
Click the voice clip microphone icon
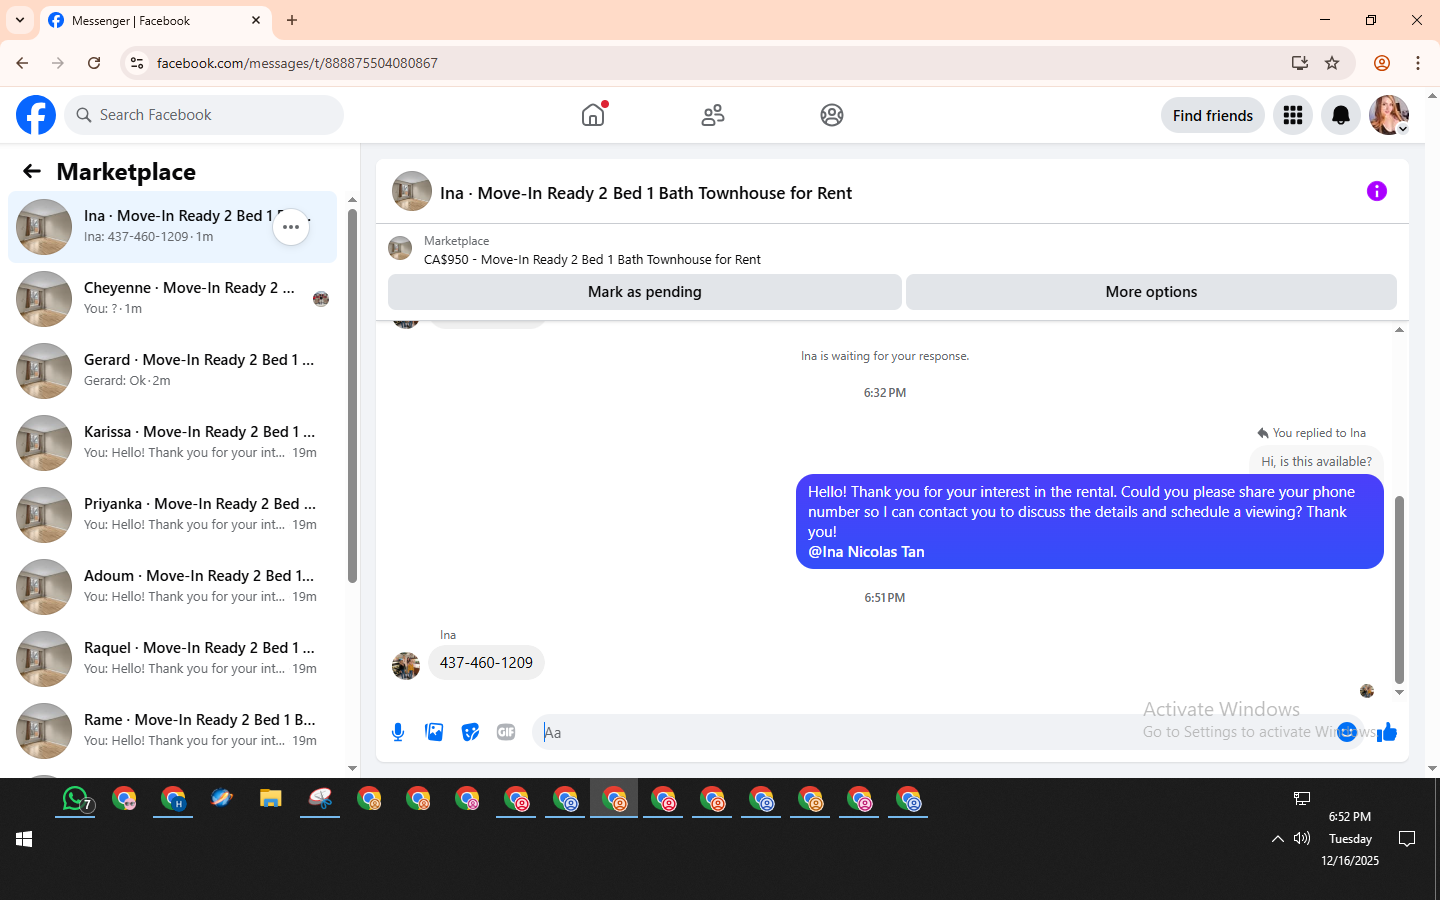[x=398, y=732]
